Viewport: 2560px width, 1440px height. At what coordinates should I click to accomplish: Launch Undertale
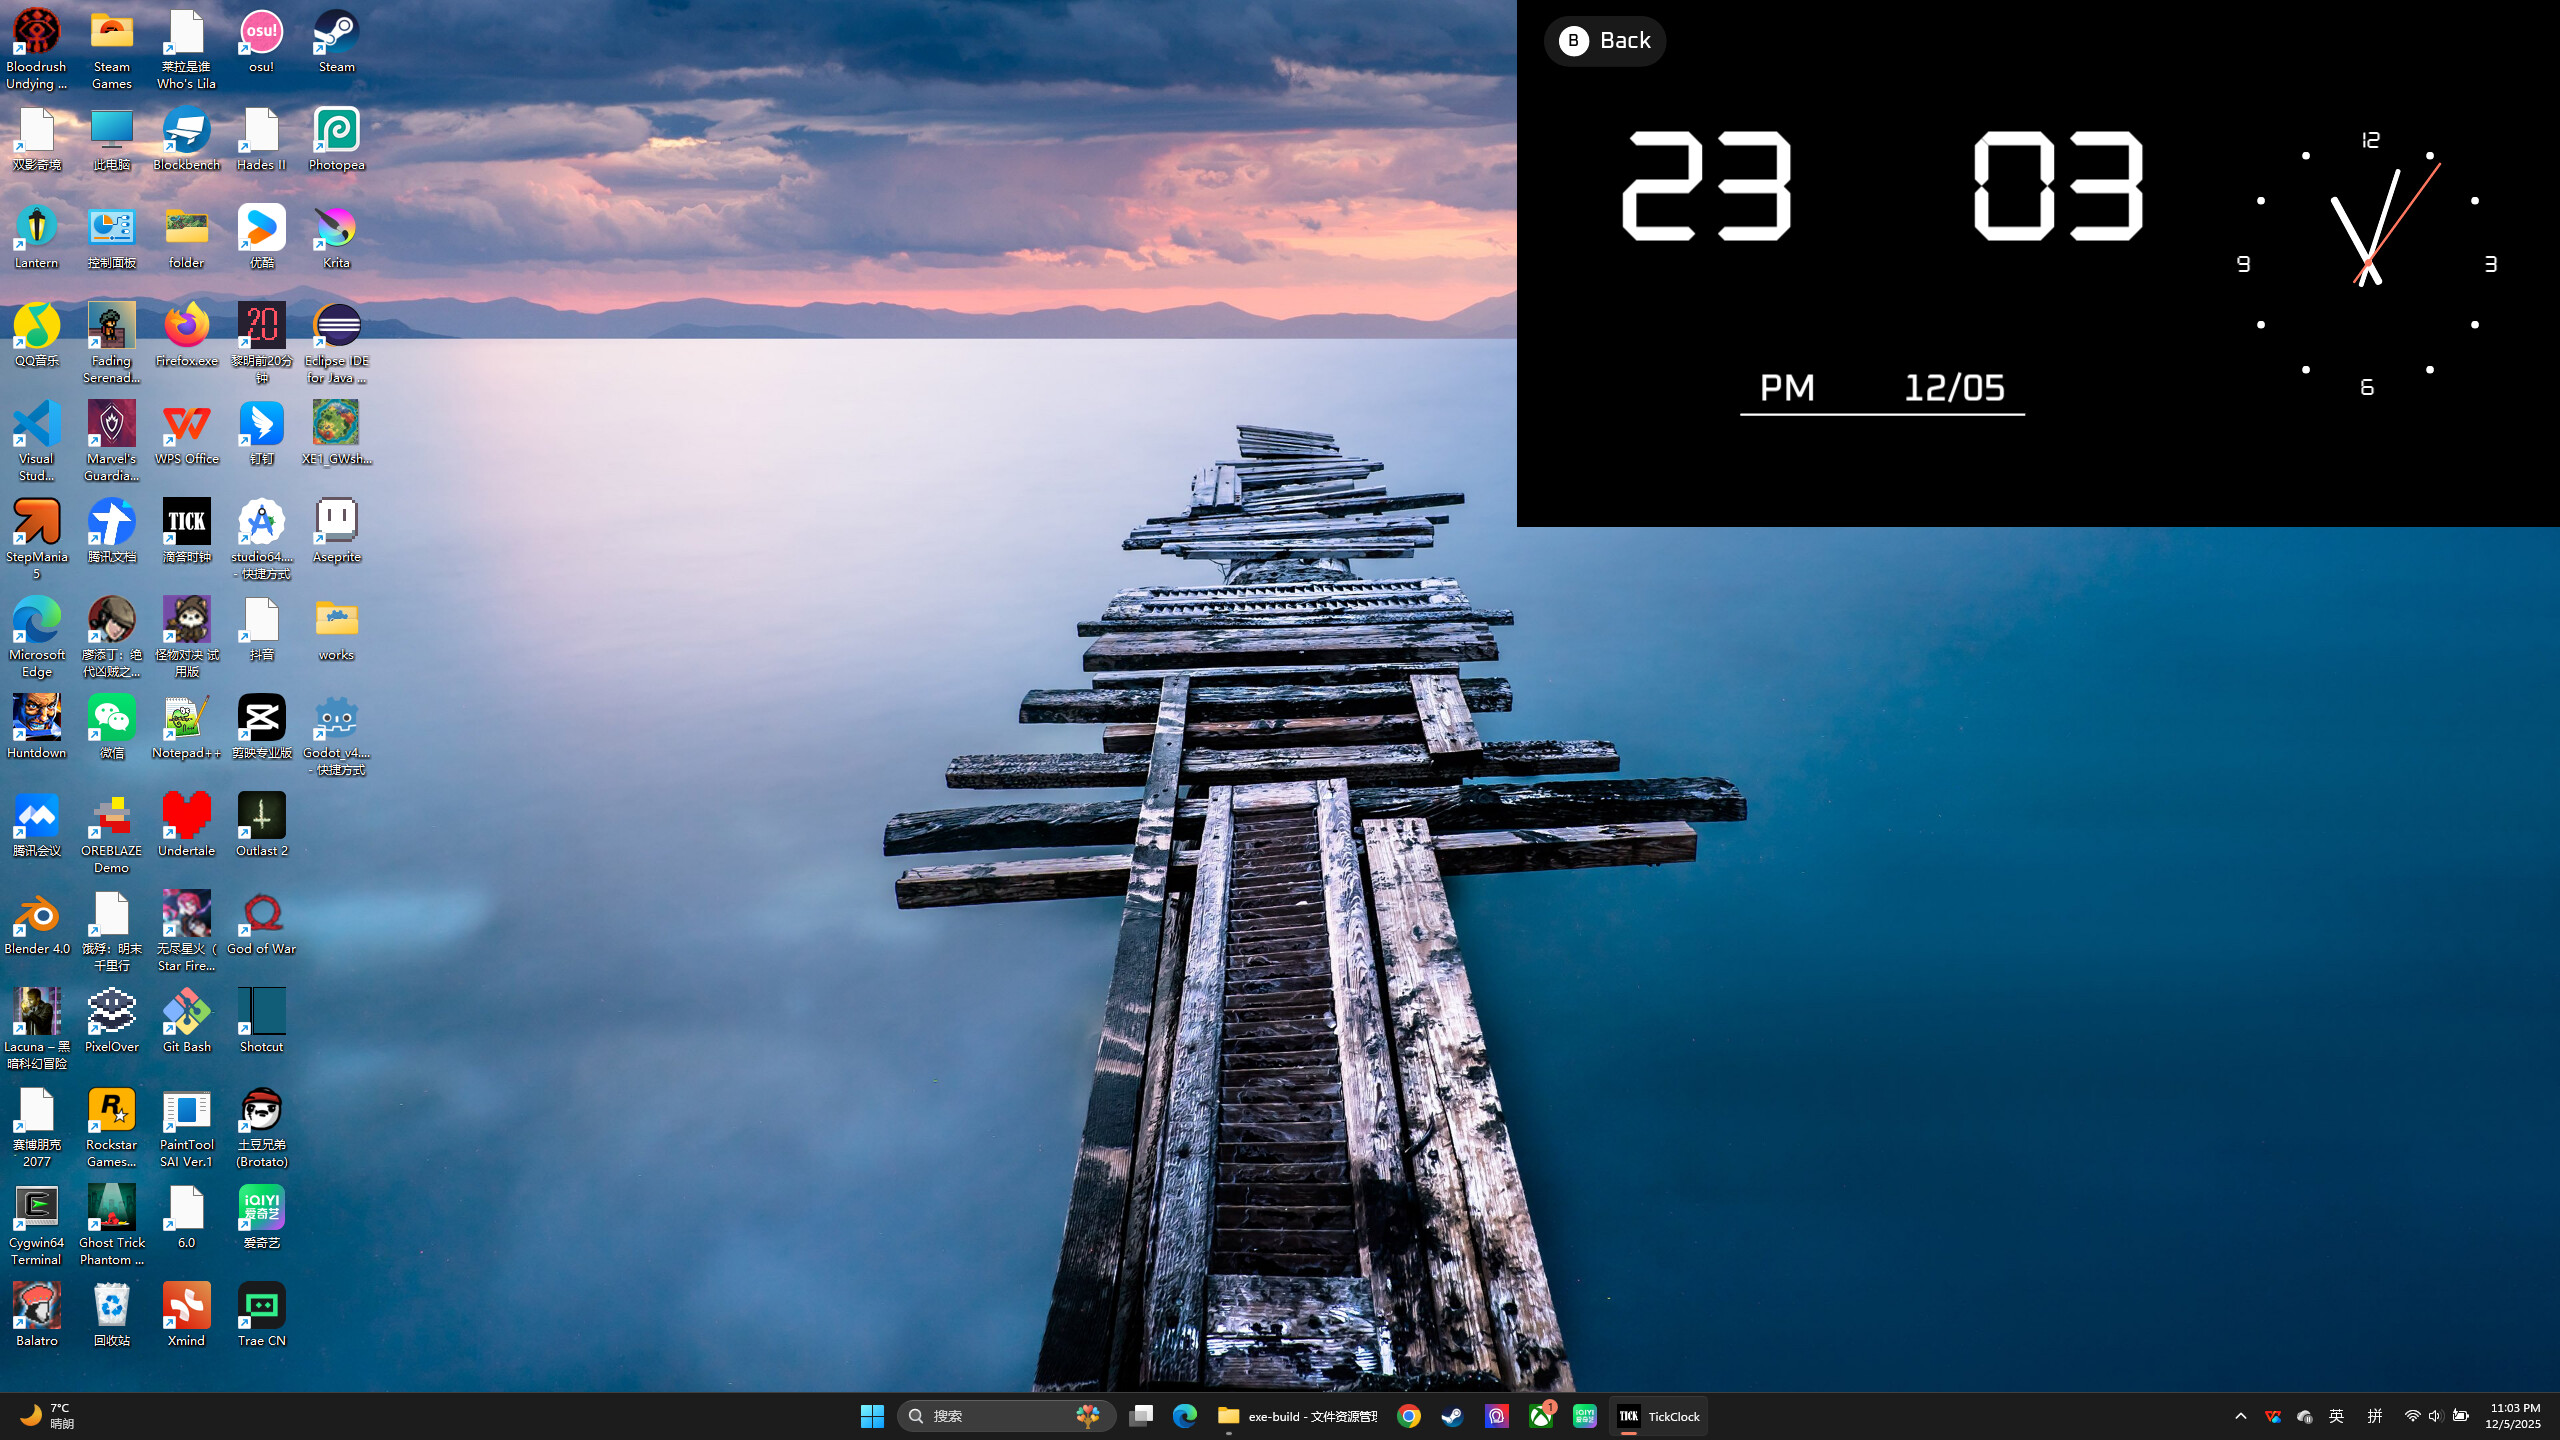click(x=186, y=815)
